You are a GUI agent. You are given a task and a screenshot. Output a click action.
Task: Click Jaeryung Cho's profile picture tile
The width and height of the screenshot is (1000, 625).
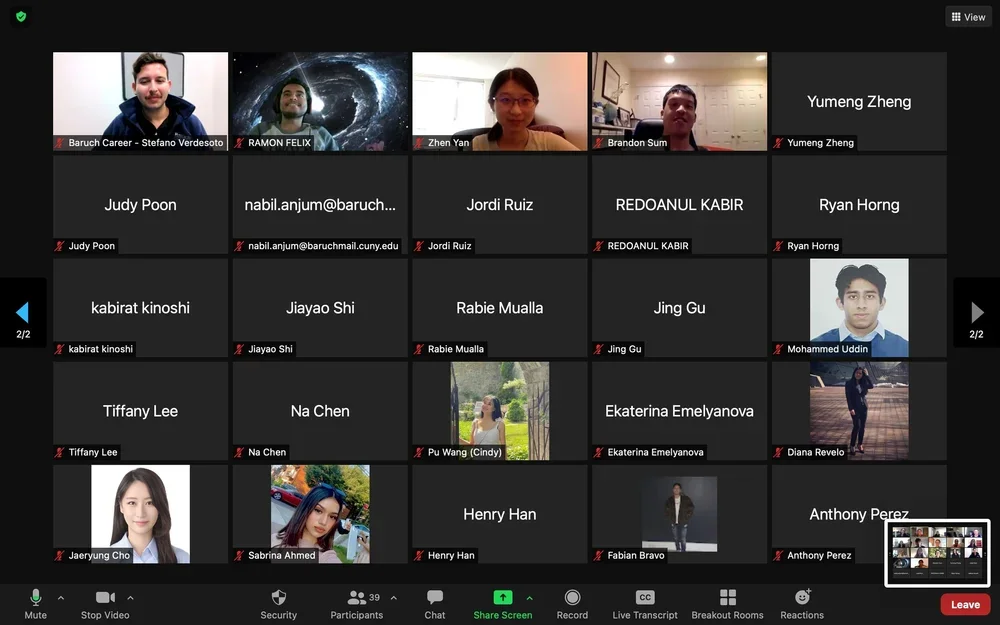point(140,514)
